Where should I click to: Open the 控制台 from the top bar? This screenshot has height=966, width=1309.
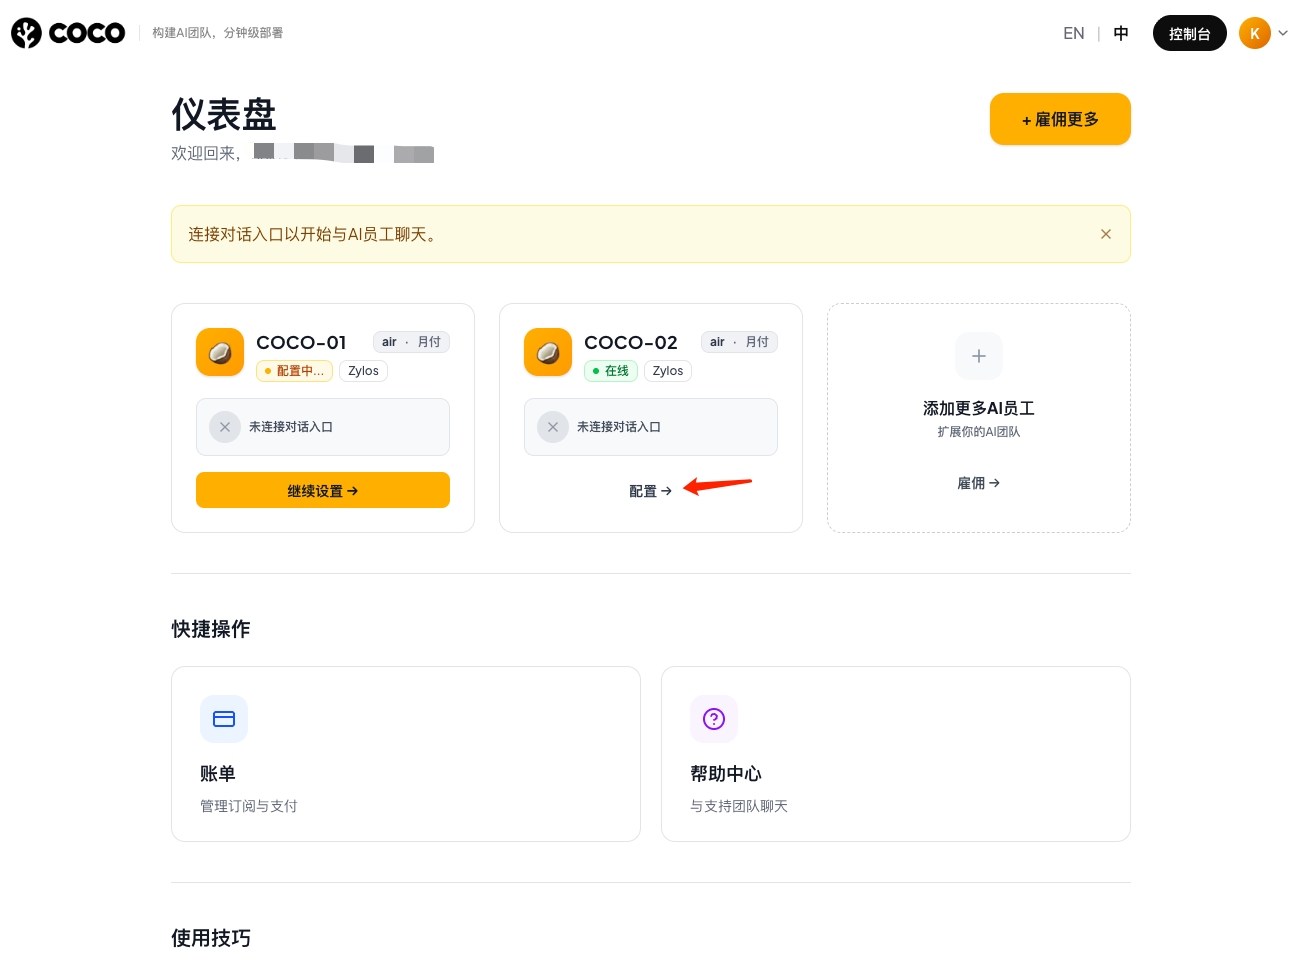tap(1189, 32)
